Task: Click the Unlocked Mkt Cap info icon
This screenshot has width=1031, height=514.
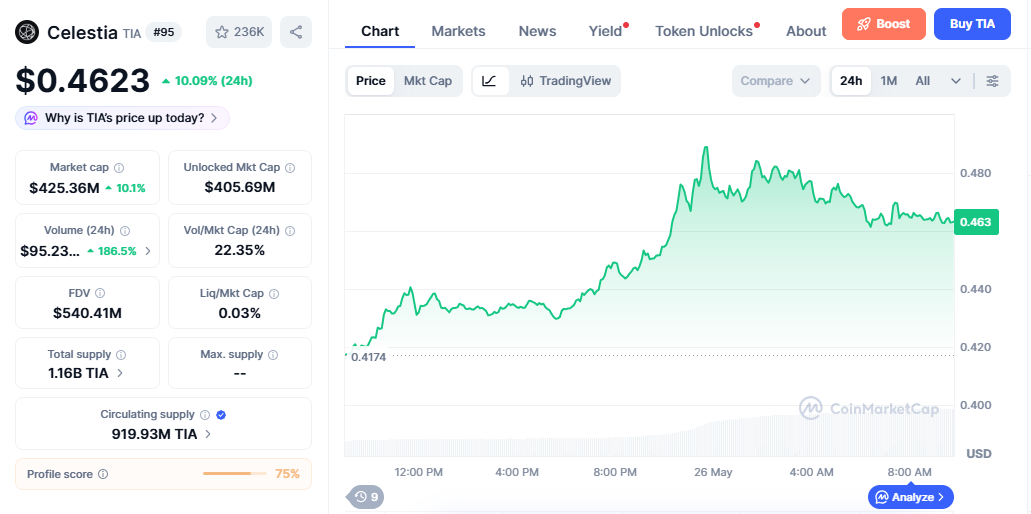Action: pos(291,168)
